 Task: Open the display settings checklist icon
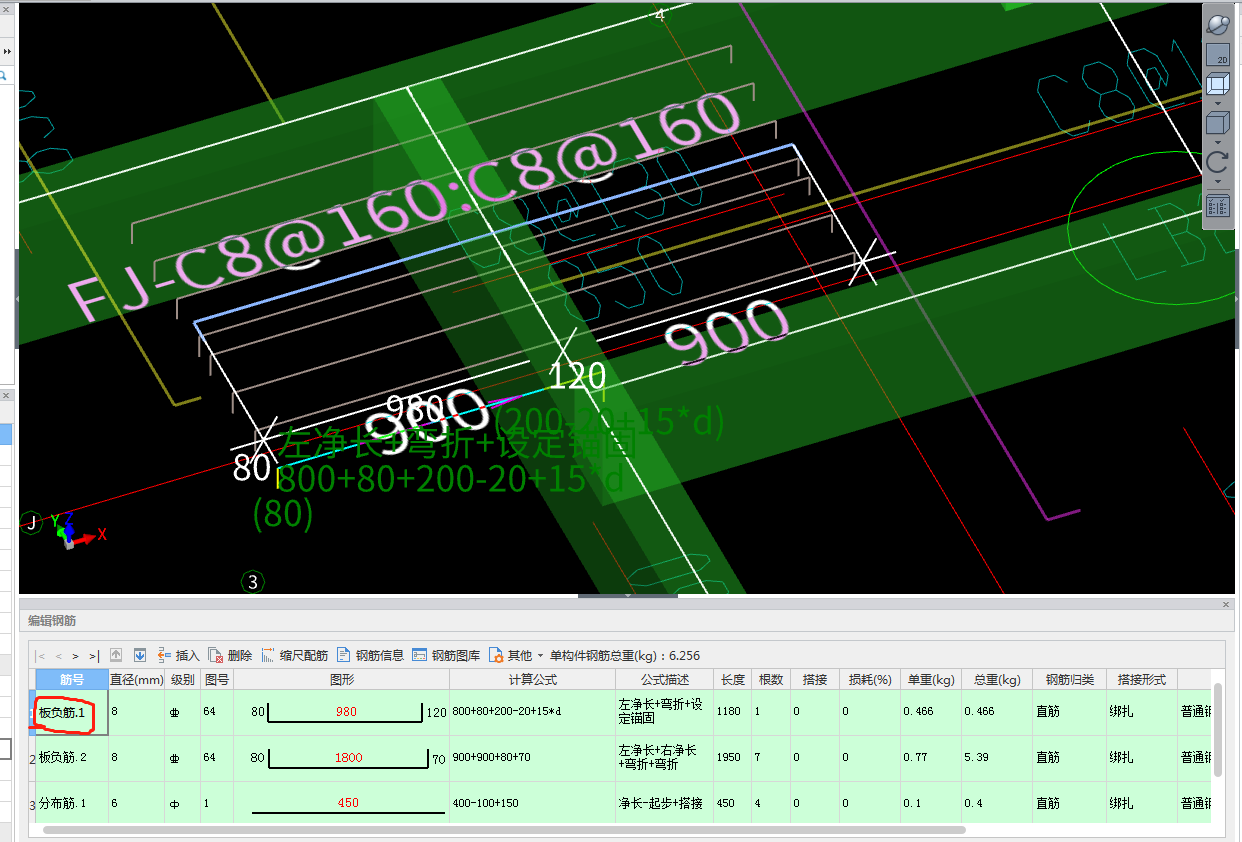1217,206
